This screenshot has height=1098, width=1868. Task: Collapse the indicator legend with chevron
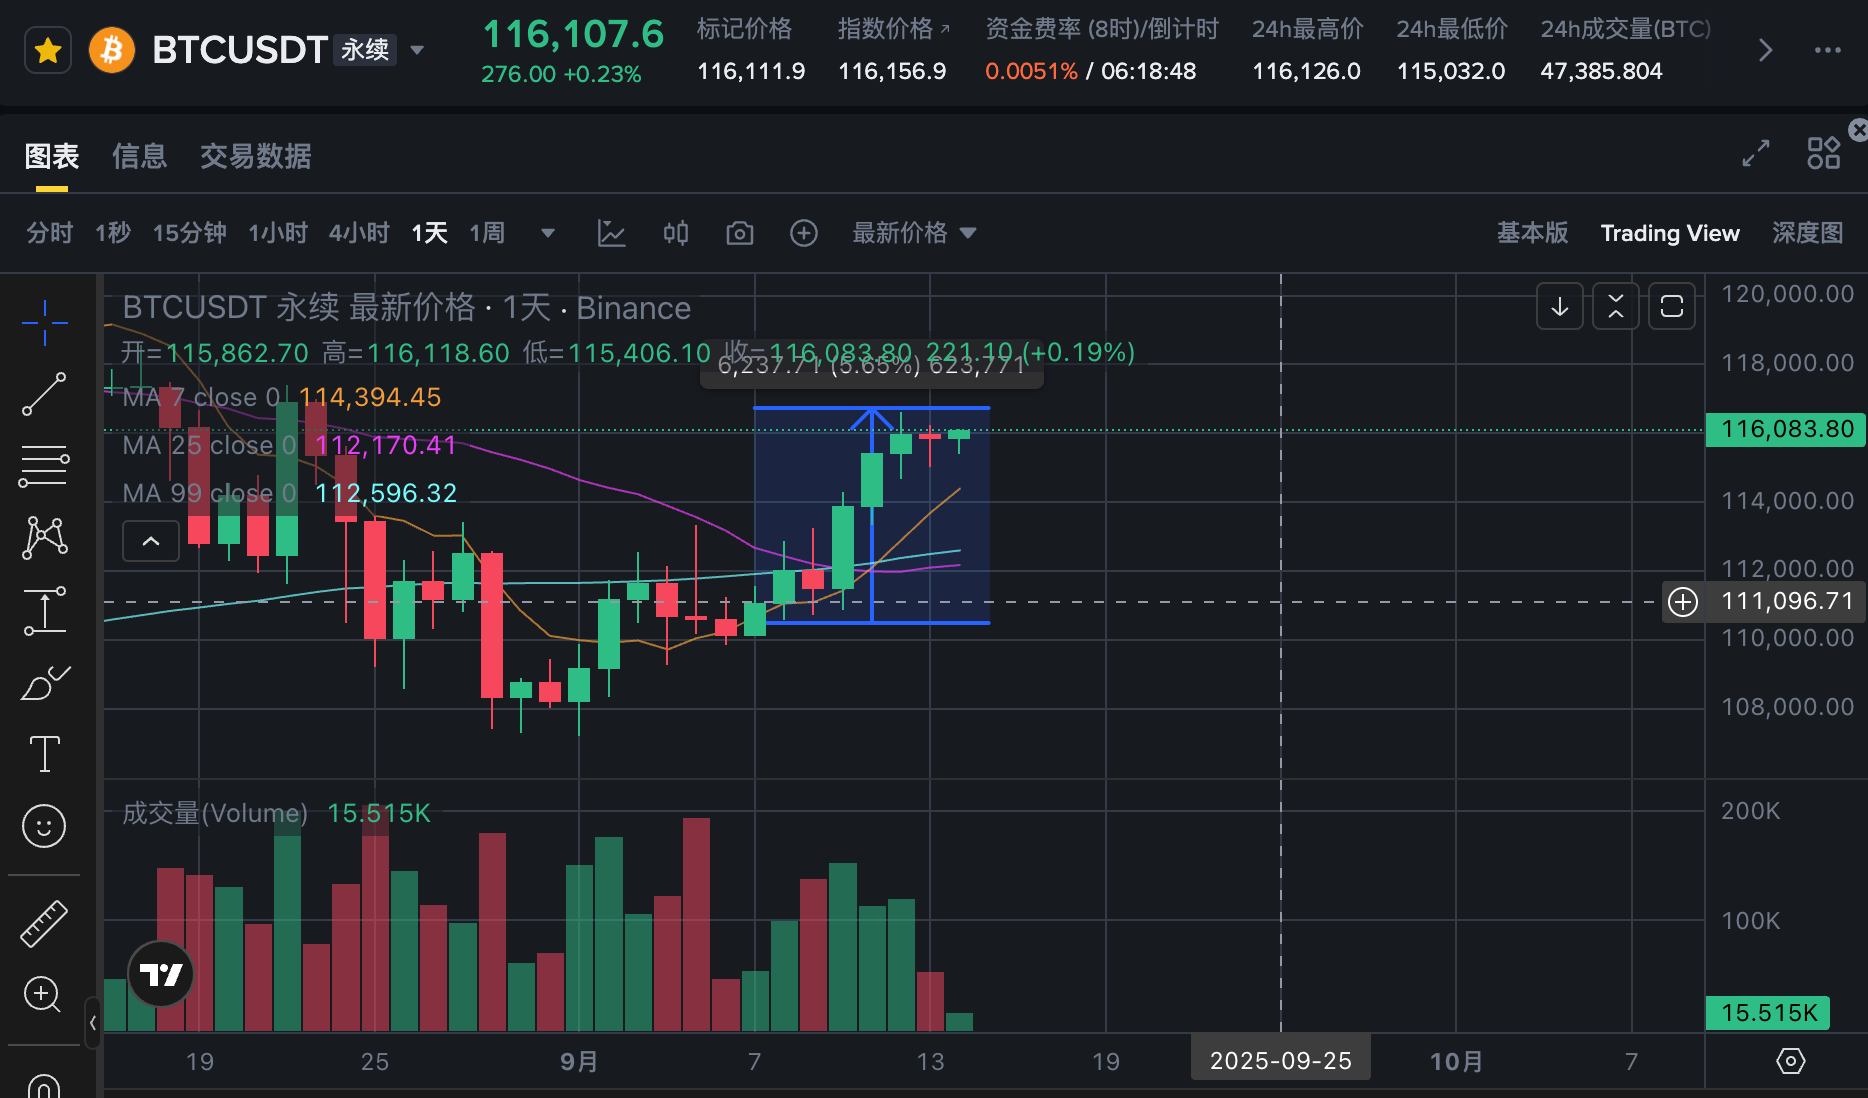tap(151, 541)
